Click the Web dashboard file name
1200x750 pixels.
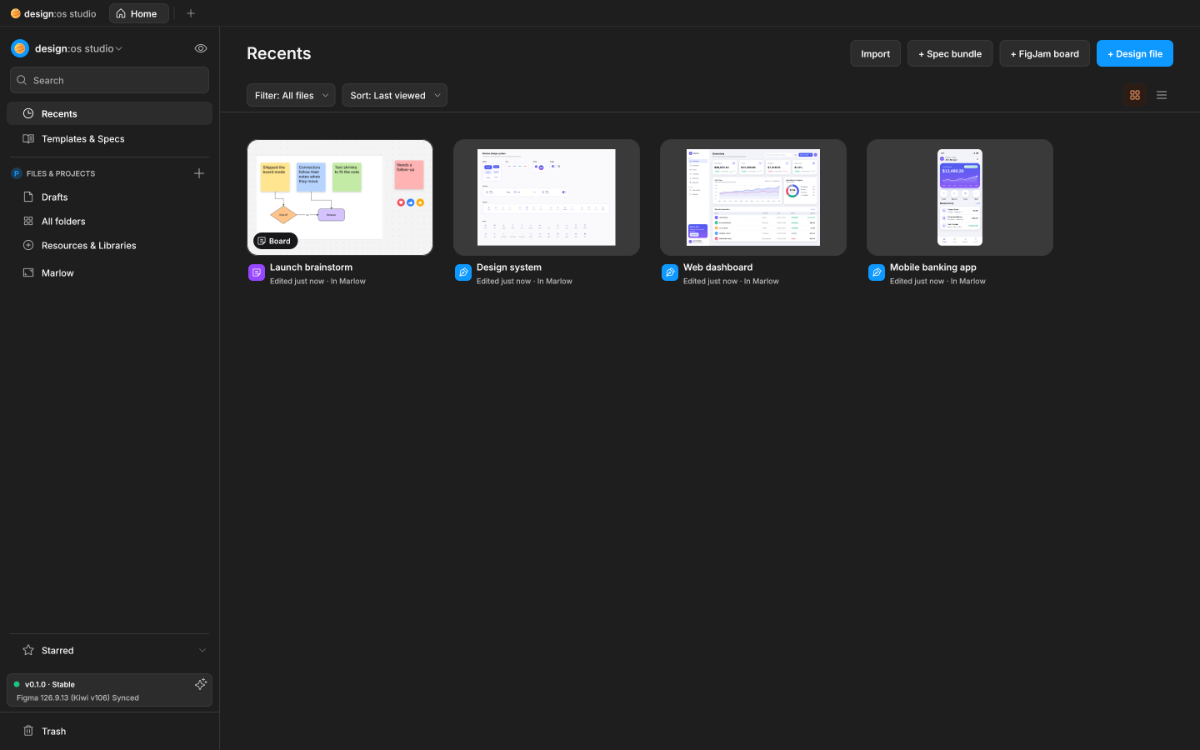click(x=718, y=267)
